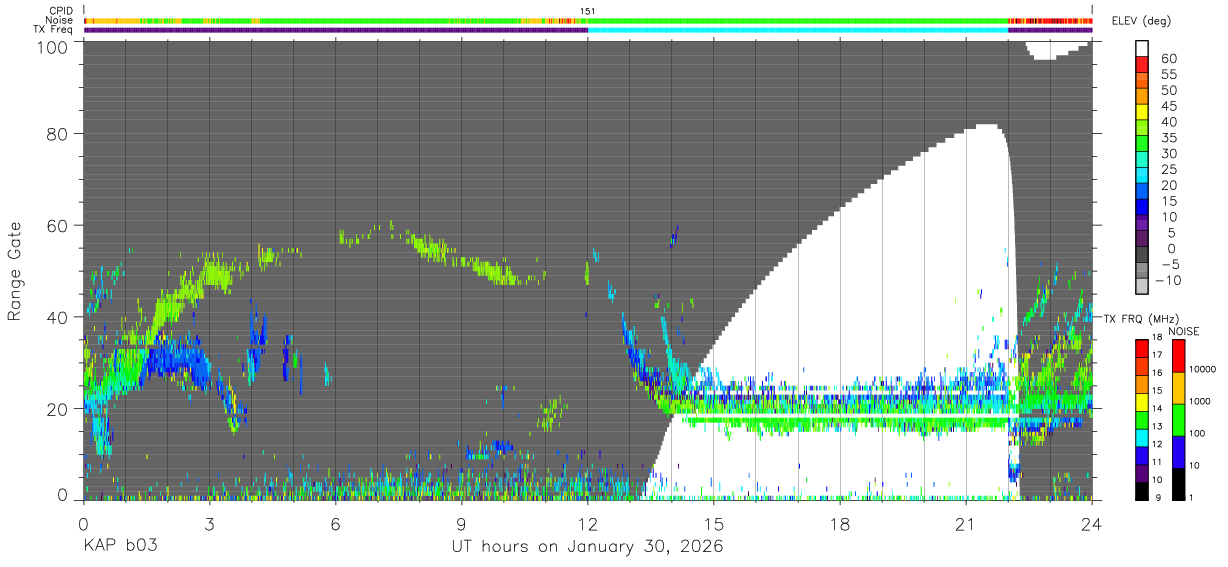The height and width of the screenshot is (567, 1228).
Task: Click the 1000 tick on NOISE scale
Action: [x=1200, y=402]
